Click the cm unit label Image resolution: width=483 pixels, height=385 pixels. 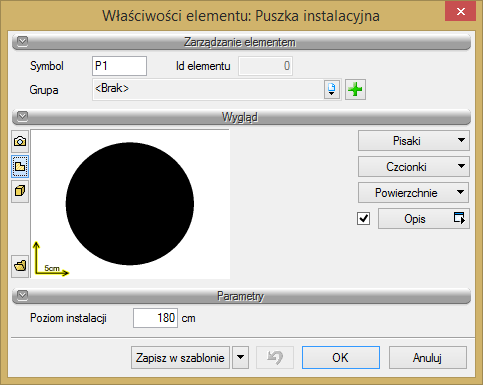(x=188, y=318)
